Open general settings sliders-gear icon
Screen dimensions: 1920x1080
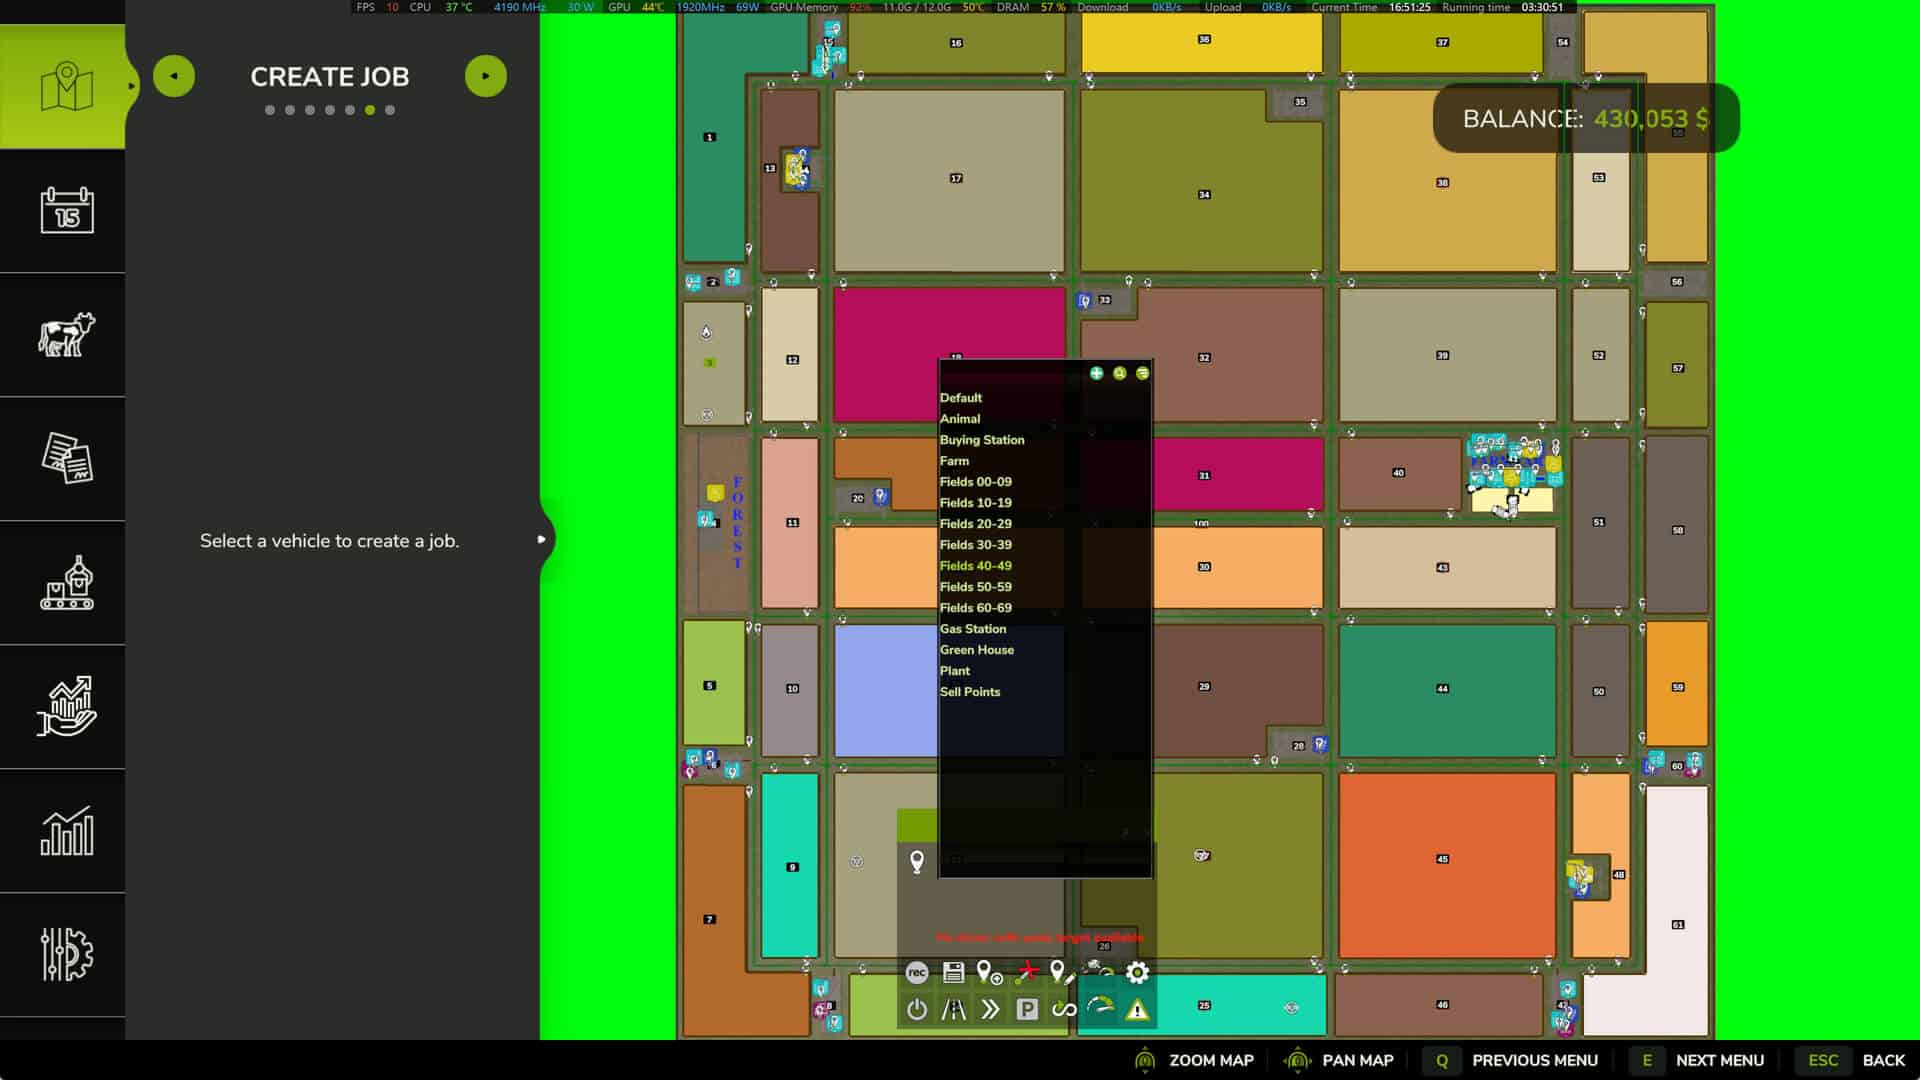[66, 955]
